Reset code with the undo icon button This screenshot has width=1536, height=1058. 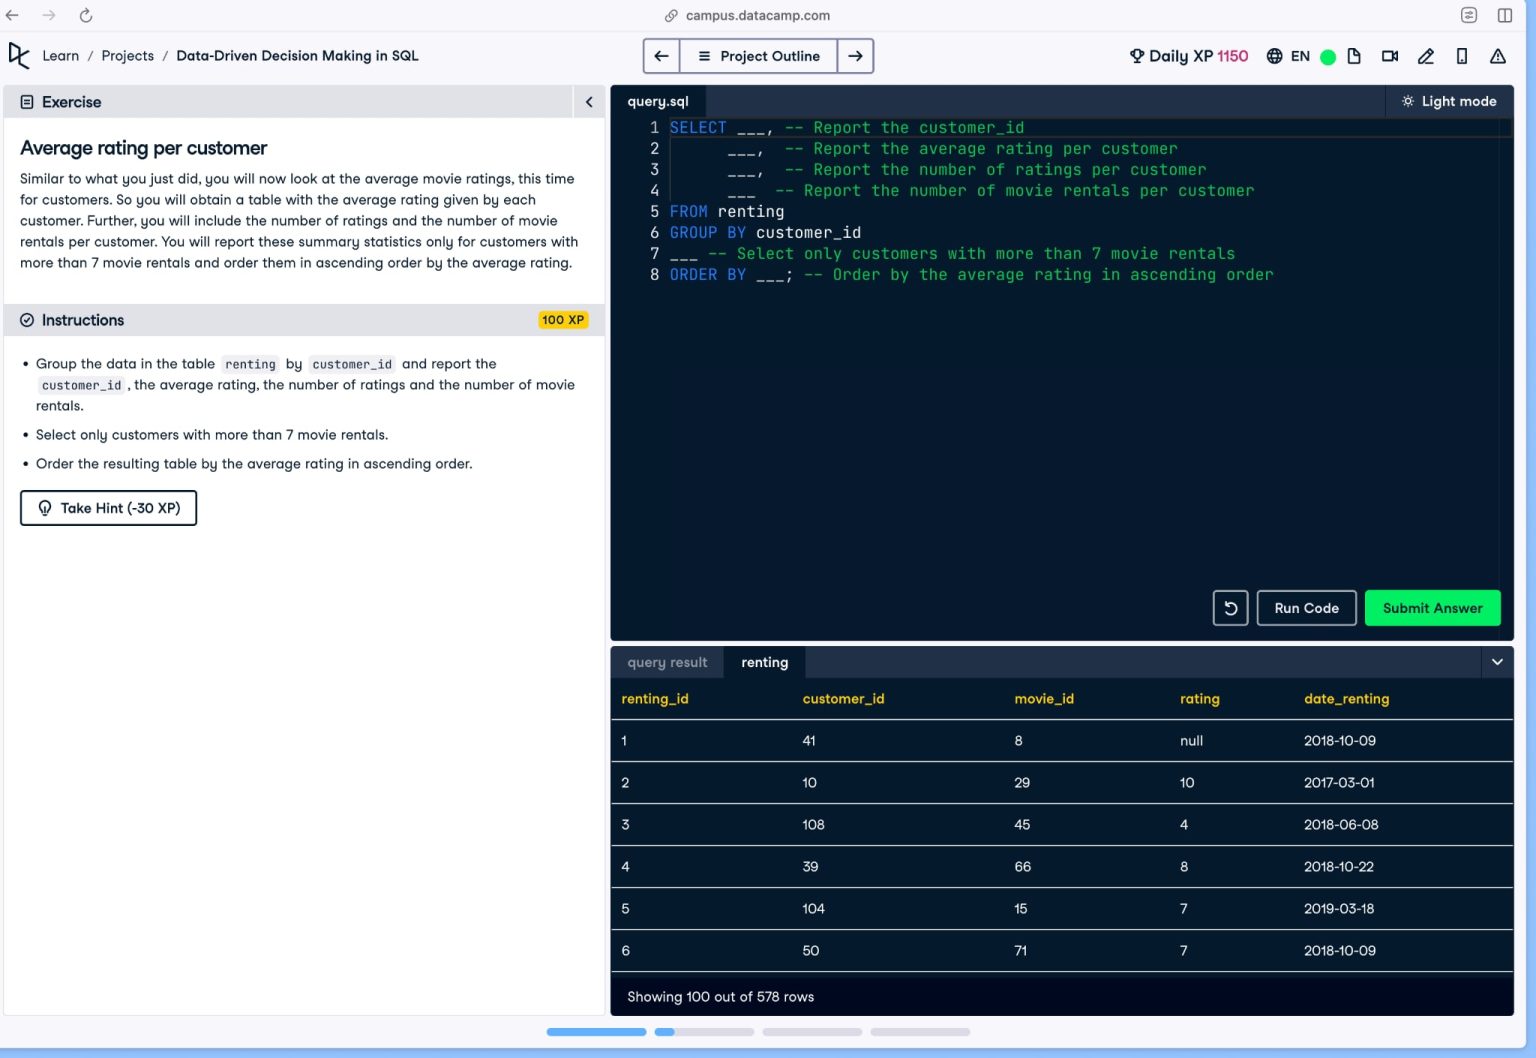1230,608
